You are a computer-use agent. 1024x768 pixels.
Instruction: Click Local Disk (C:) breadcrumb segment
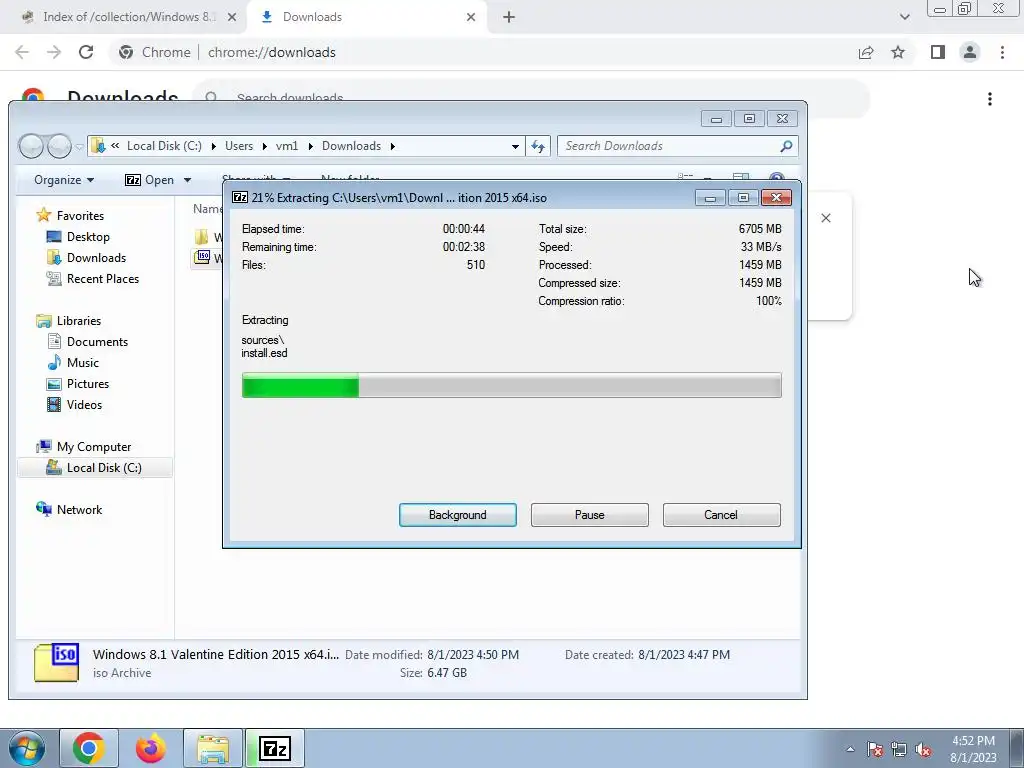click(x=164, y=146)
